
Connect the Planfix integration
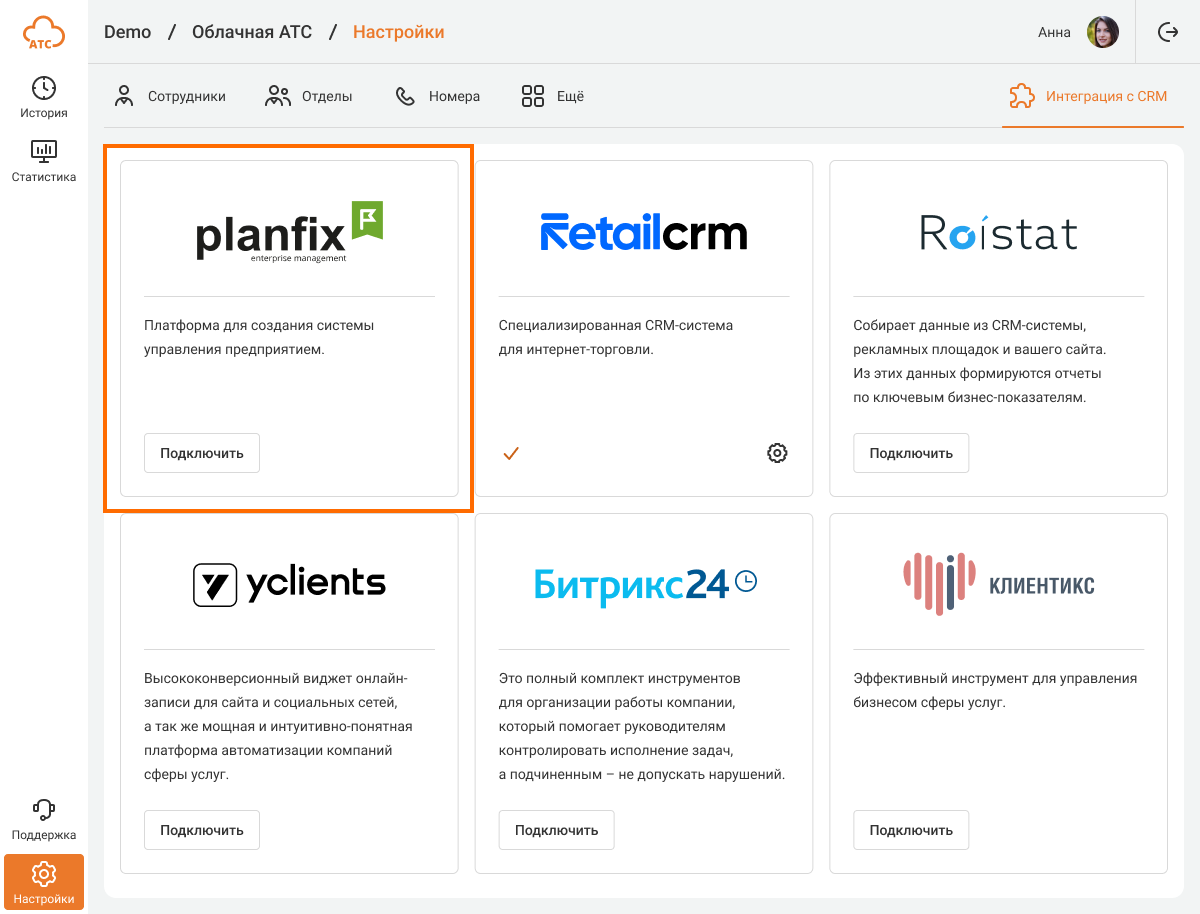[202, 453]
